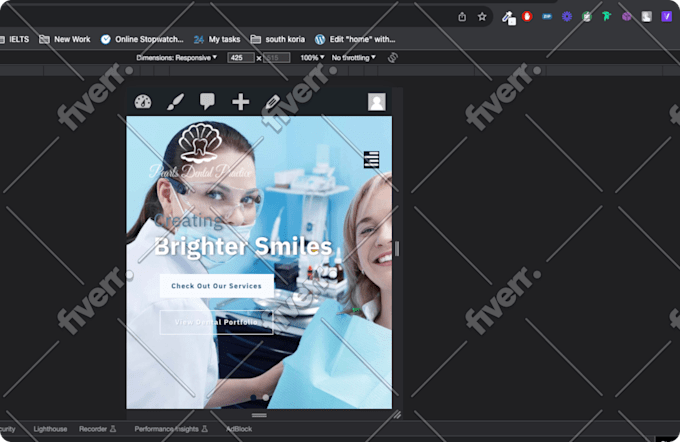
Task: Open the hamburger menu on site
Action: click(x=371, y=159)
